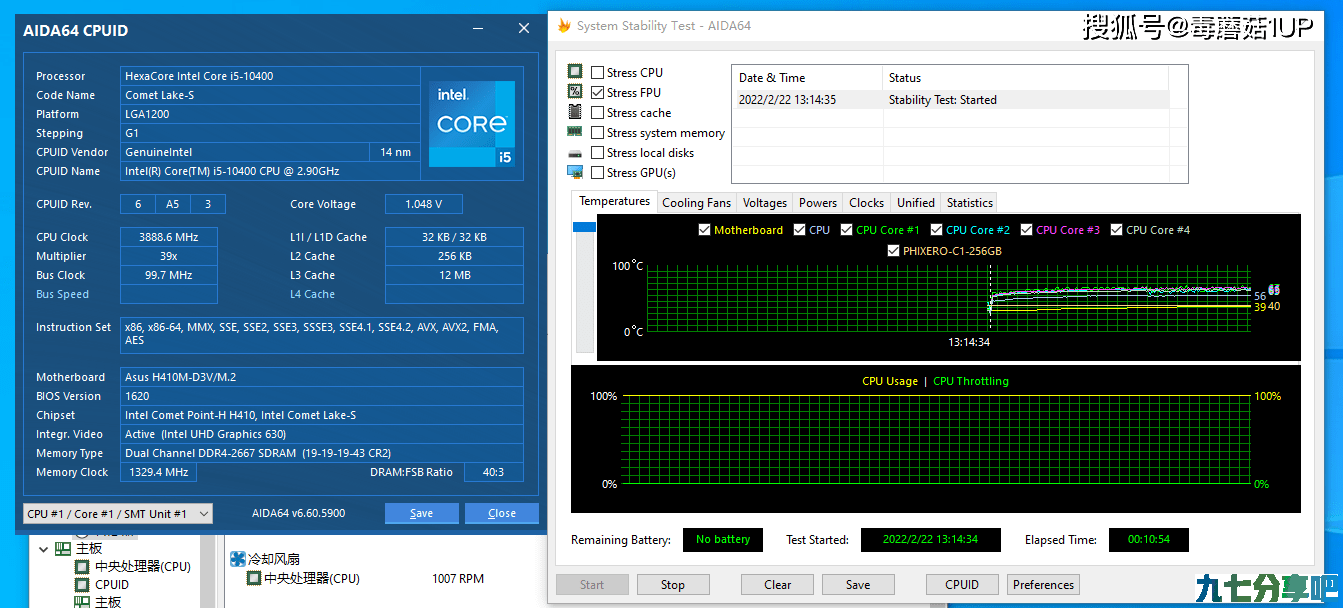This screenshot has height=608, width=1343.
Task: Switch to the Cooling Fans tab
Action: pos(696,202)
